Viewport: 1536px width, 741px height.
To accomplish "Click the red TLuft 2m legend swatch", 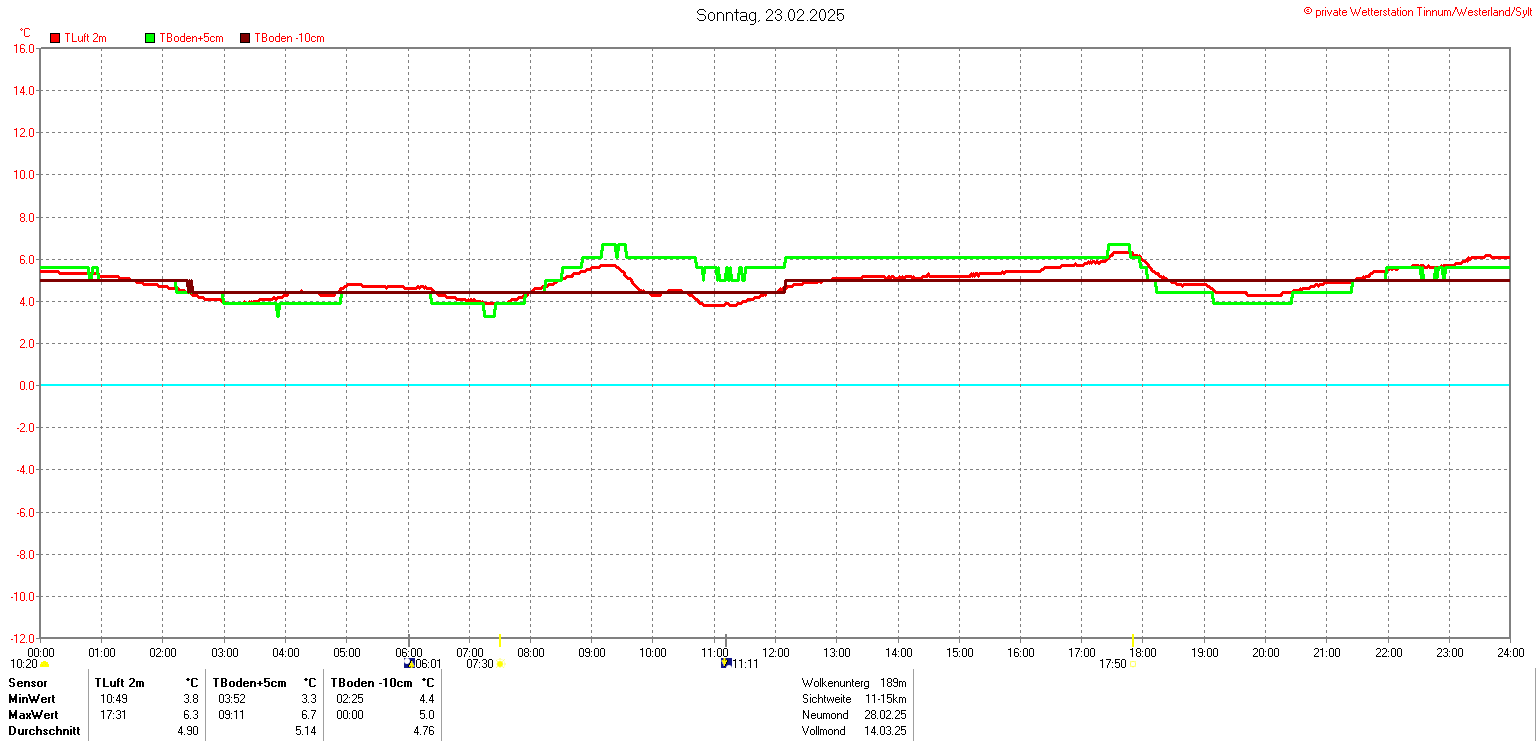I will coord(55,38).
